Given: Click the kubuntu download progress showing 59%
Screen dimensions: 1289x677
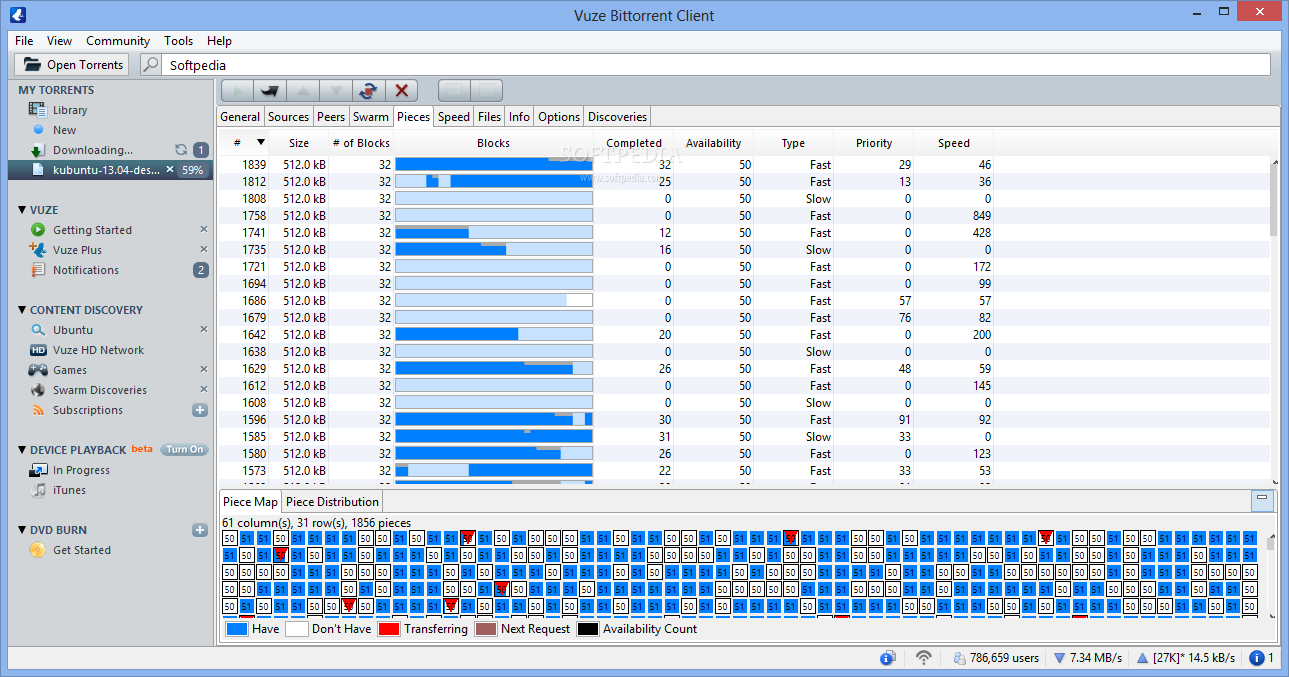Looking at the screenshot, I should point(196,169).
